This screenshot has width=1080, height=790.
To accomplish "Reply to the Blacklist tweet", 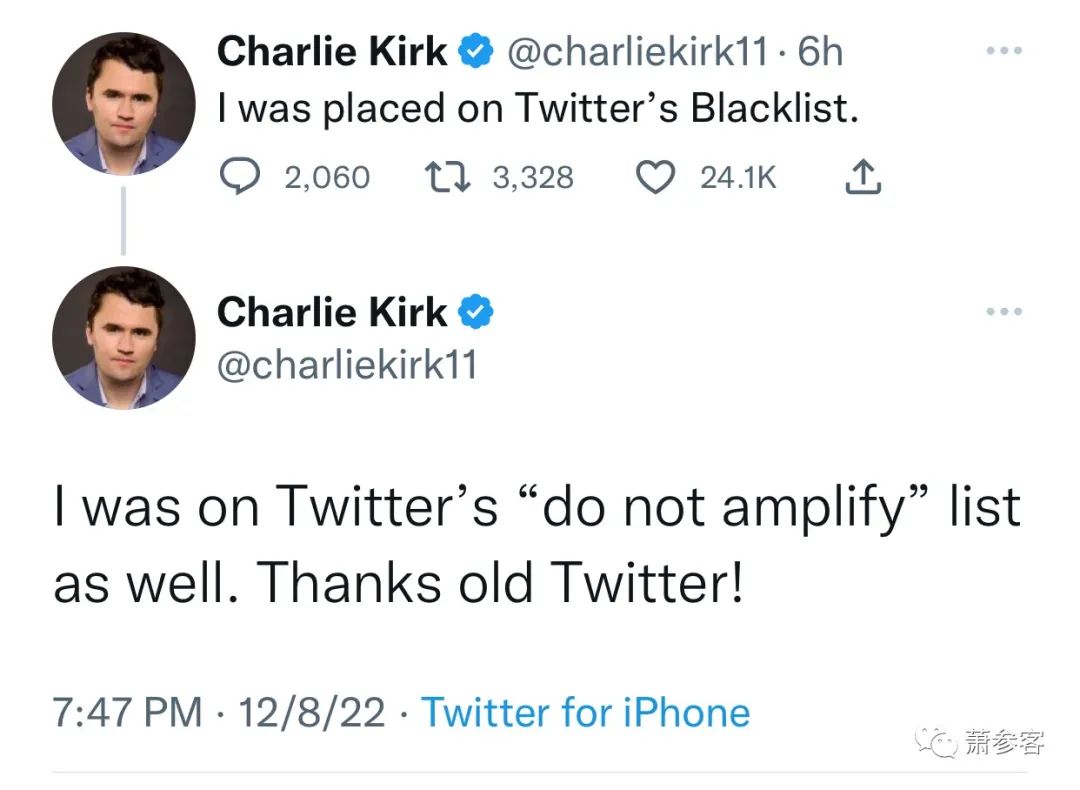I will (x=238, y=178).
